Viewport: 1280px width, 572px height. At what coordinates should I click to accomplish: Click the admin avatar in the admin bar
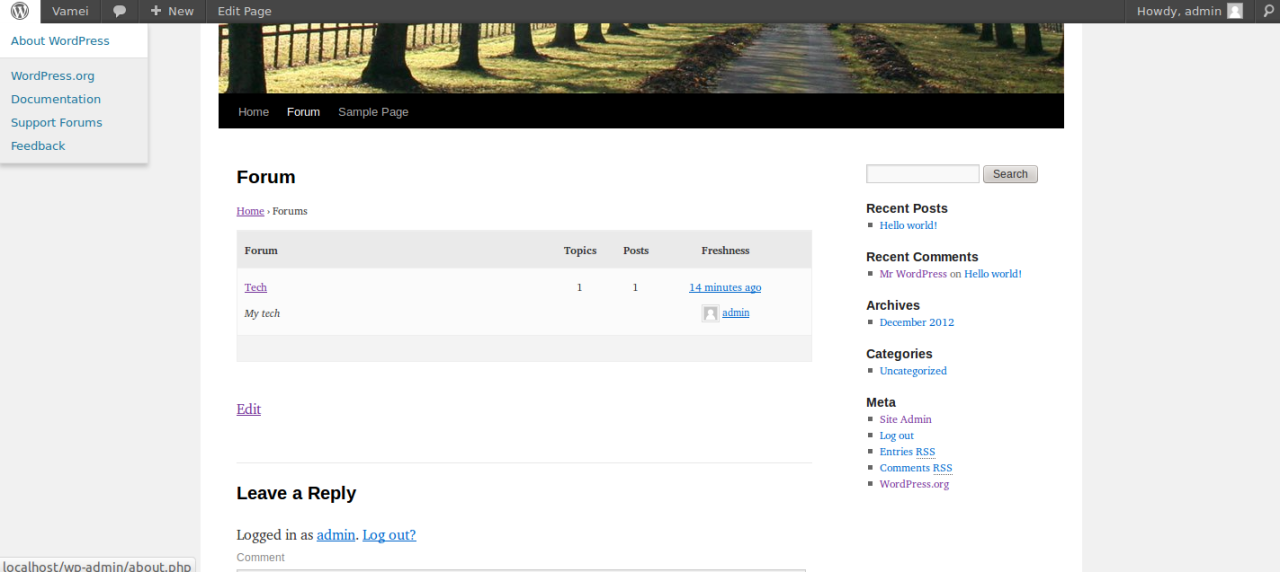click(x=1235, y=11)
